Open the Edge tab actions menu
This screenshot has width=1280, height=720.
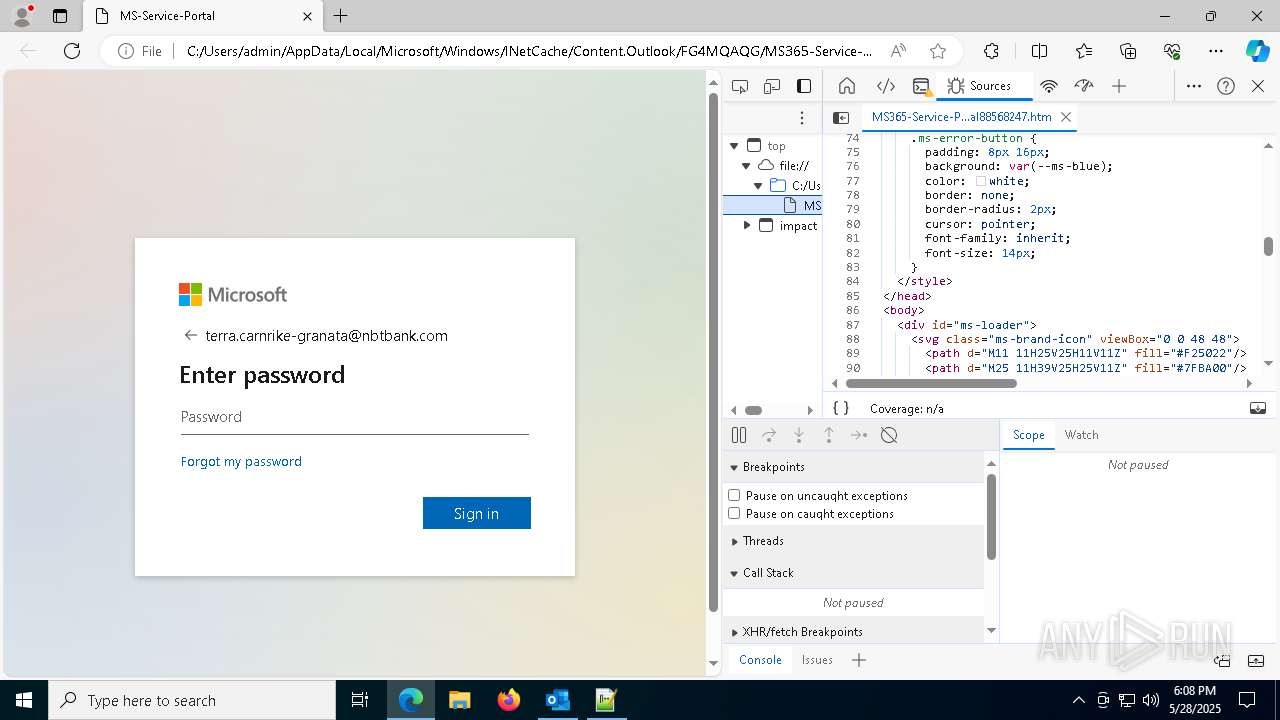tap(60, 16)
